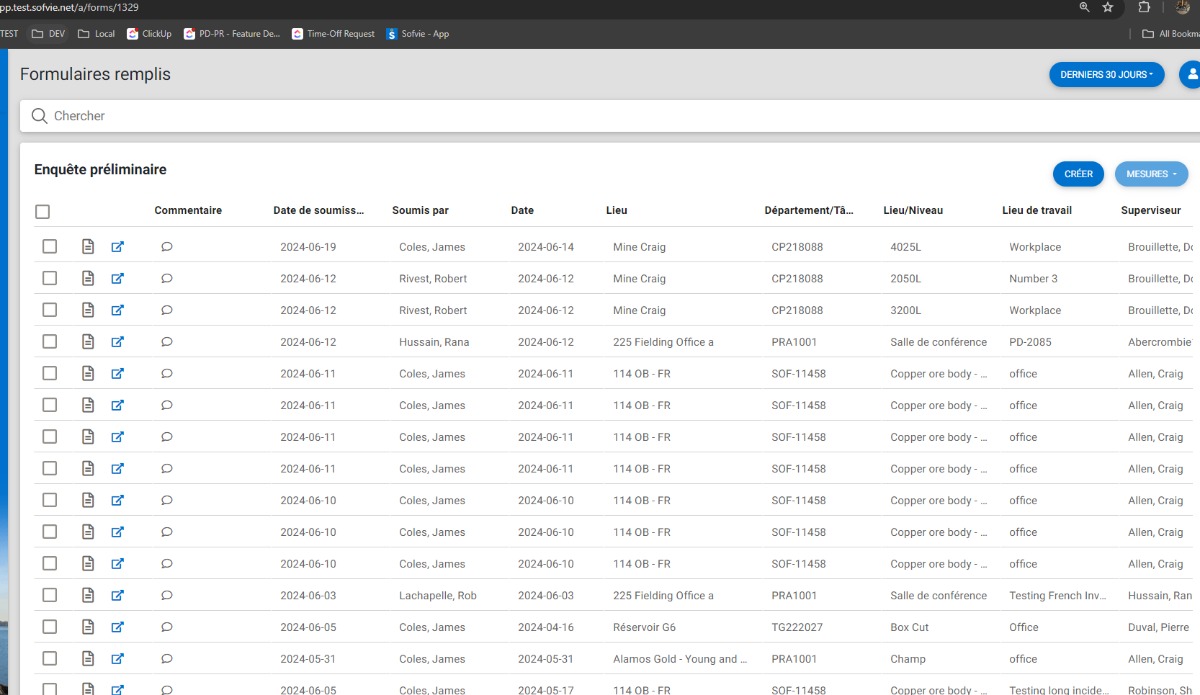
Task: Open the All Bookmarks folder
Action: click(1171, 34)
